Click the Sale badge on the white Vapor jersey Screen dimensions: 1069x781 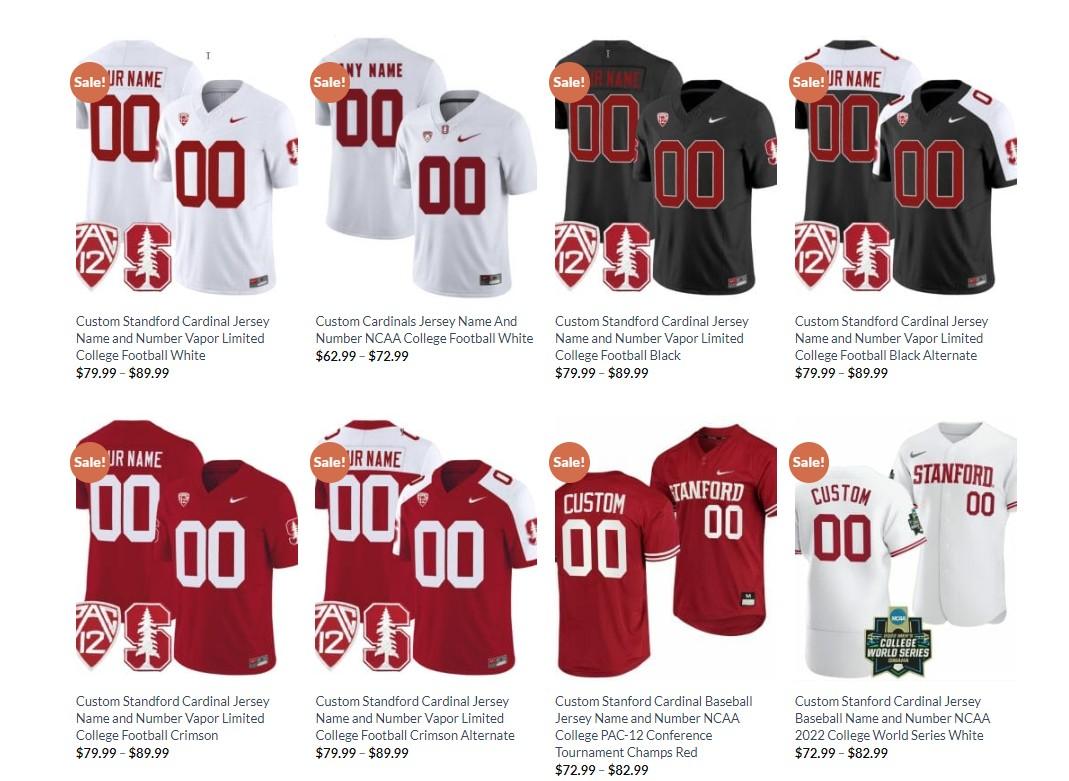click(90, 82)
